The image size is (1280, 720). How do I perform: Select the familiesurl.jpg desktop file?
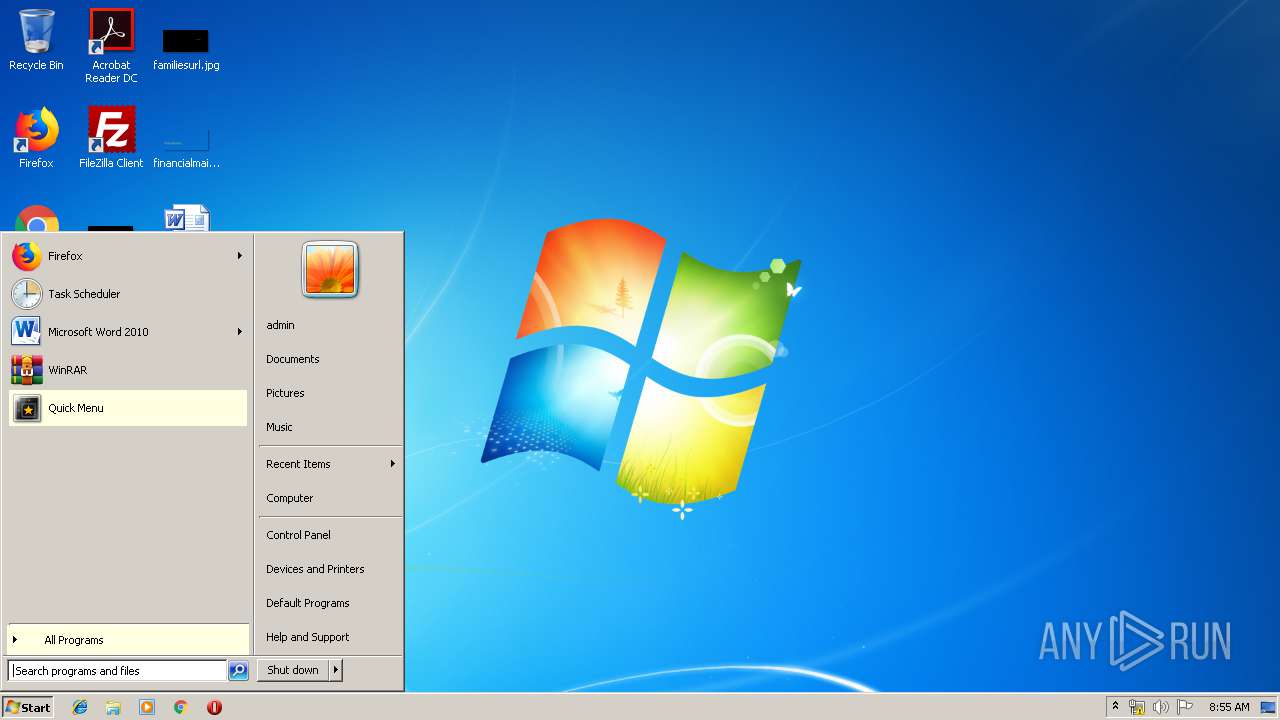(186, 47)
